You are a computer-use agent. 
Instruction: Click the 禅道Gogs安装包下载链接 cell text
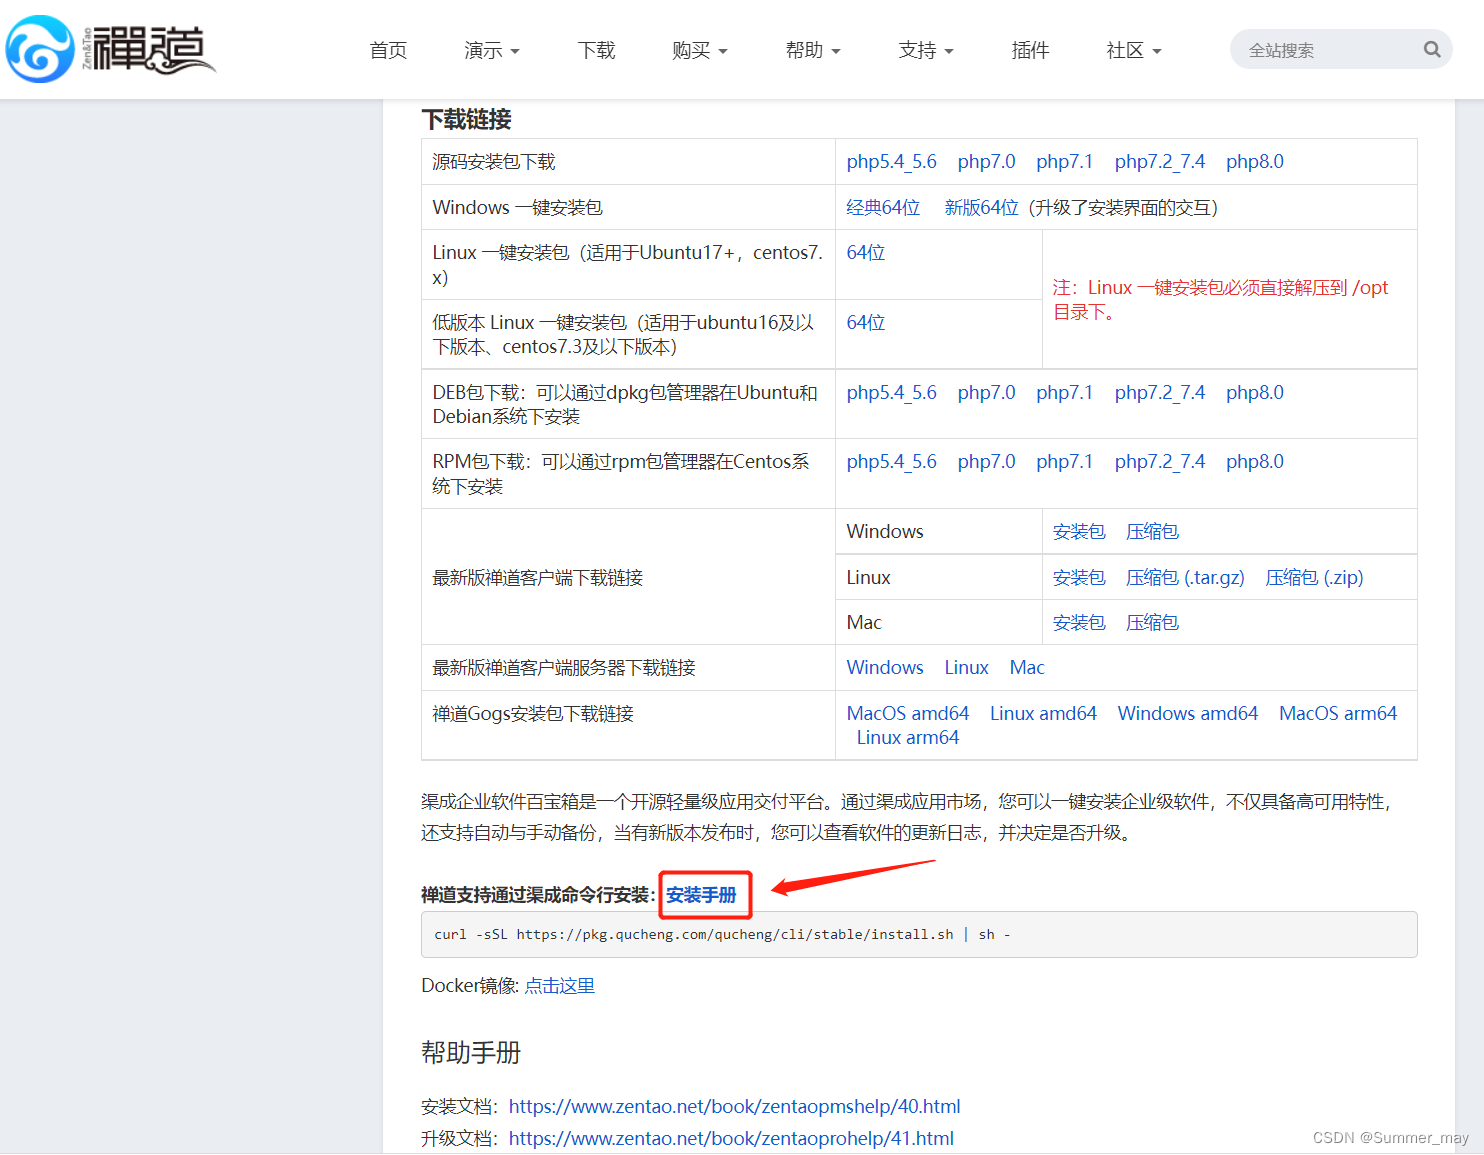(x=533, y=714)
